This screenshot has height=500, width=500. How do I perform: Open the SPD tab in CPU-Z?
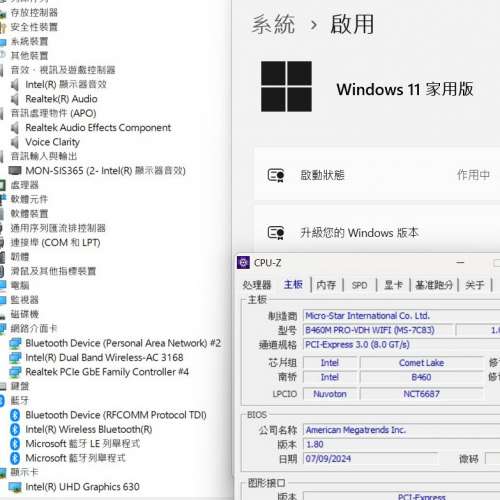(x=359, y=285)
